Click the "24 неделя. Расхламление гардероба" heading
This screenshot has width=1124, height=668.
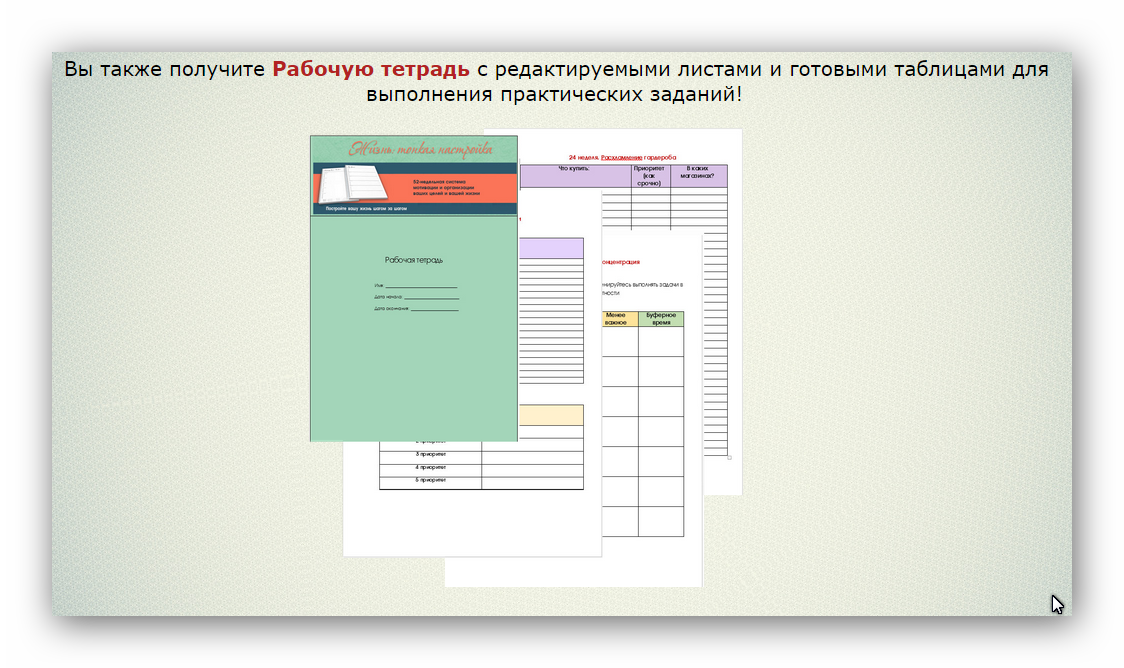[x=622, y=157]
